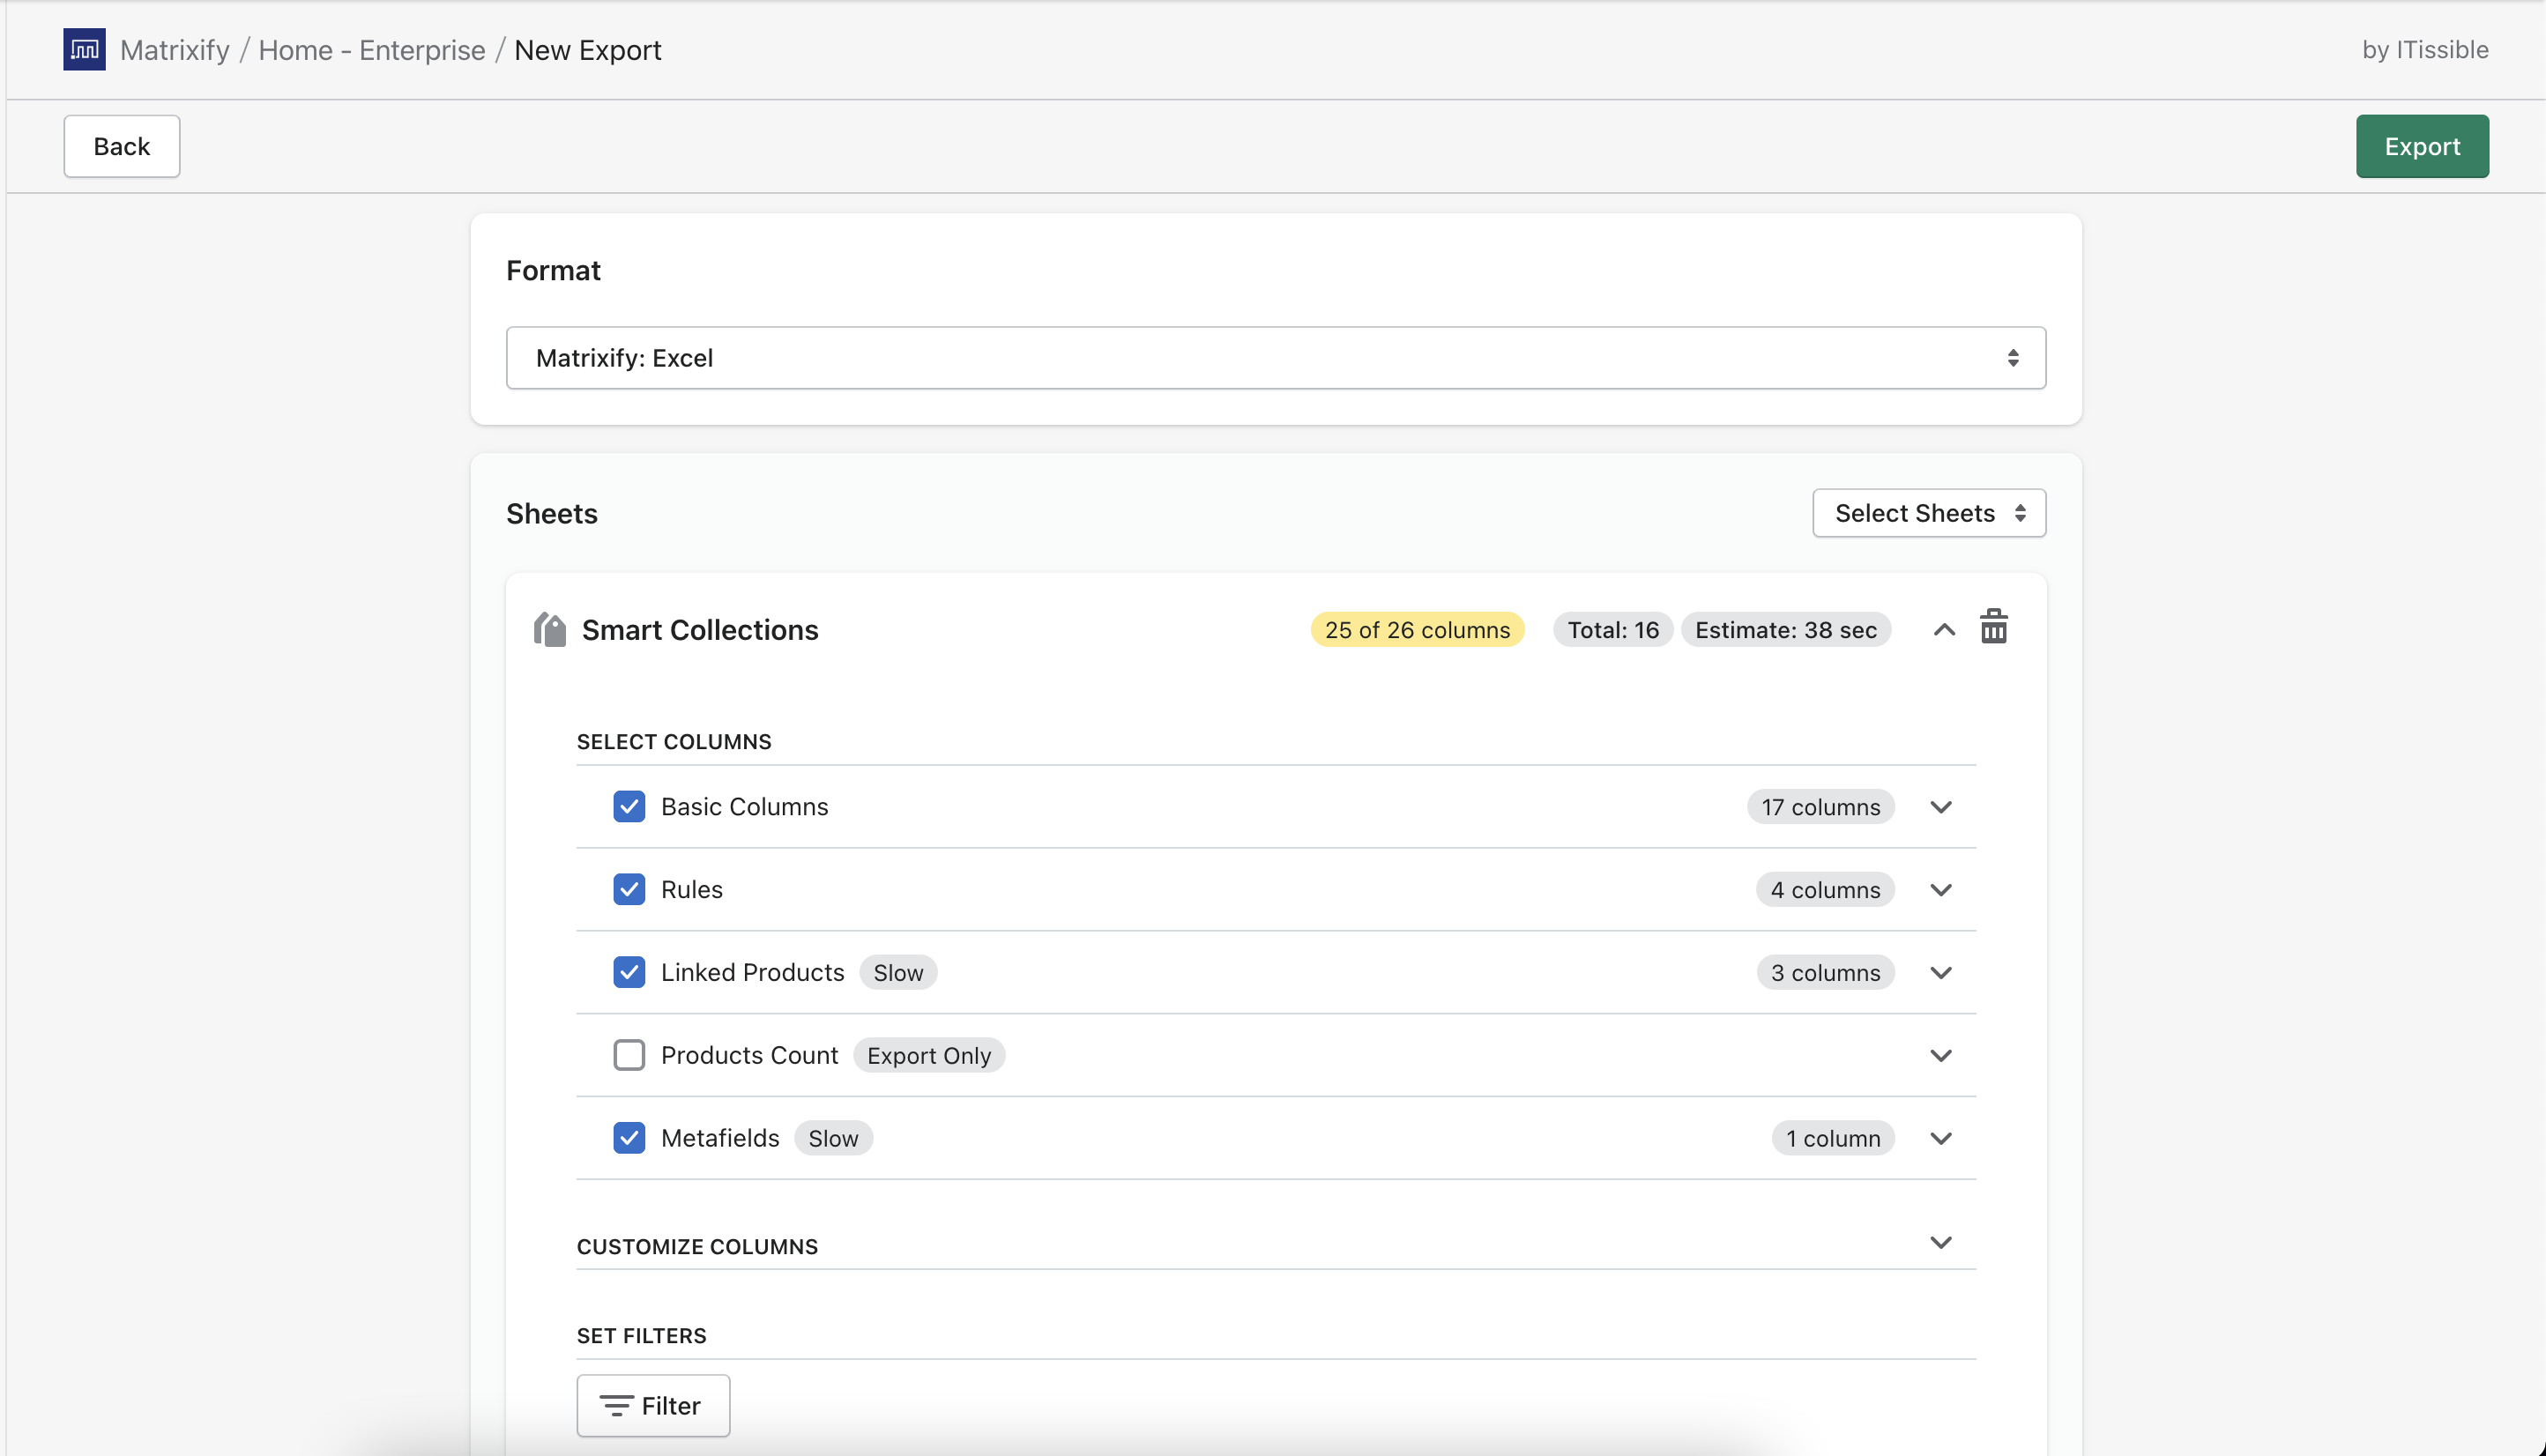The width and height of the screenshot is (2546, 1456).
Task: Uncheck the Metafields checkbox
Action: [629, 1138]
